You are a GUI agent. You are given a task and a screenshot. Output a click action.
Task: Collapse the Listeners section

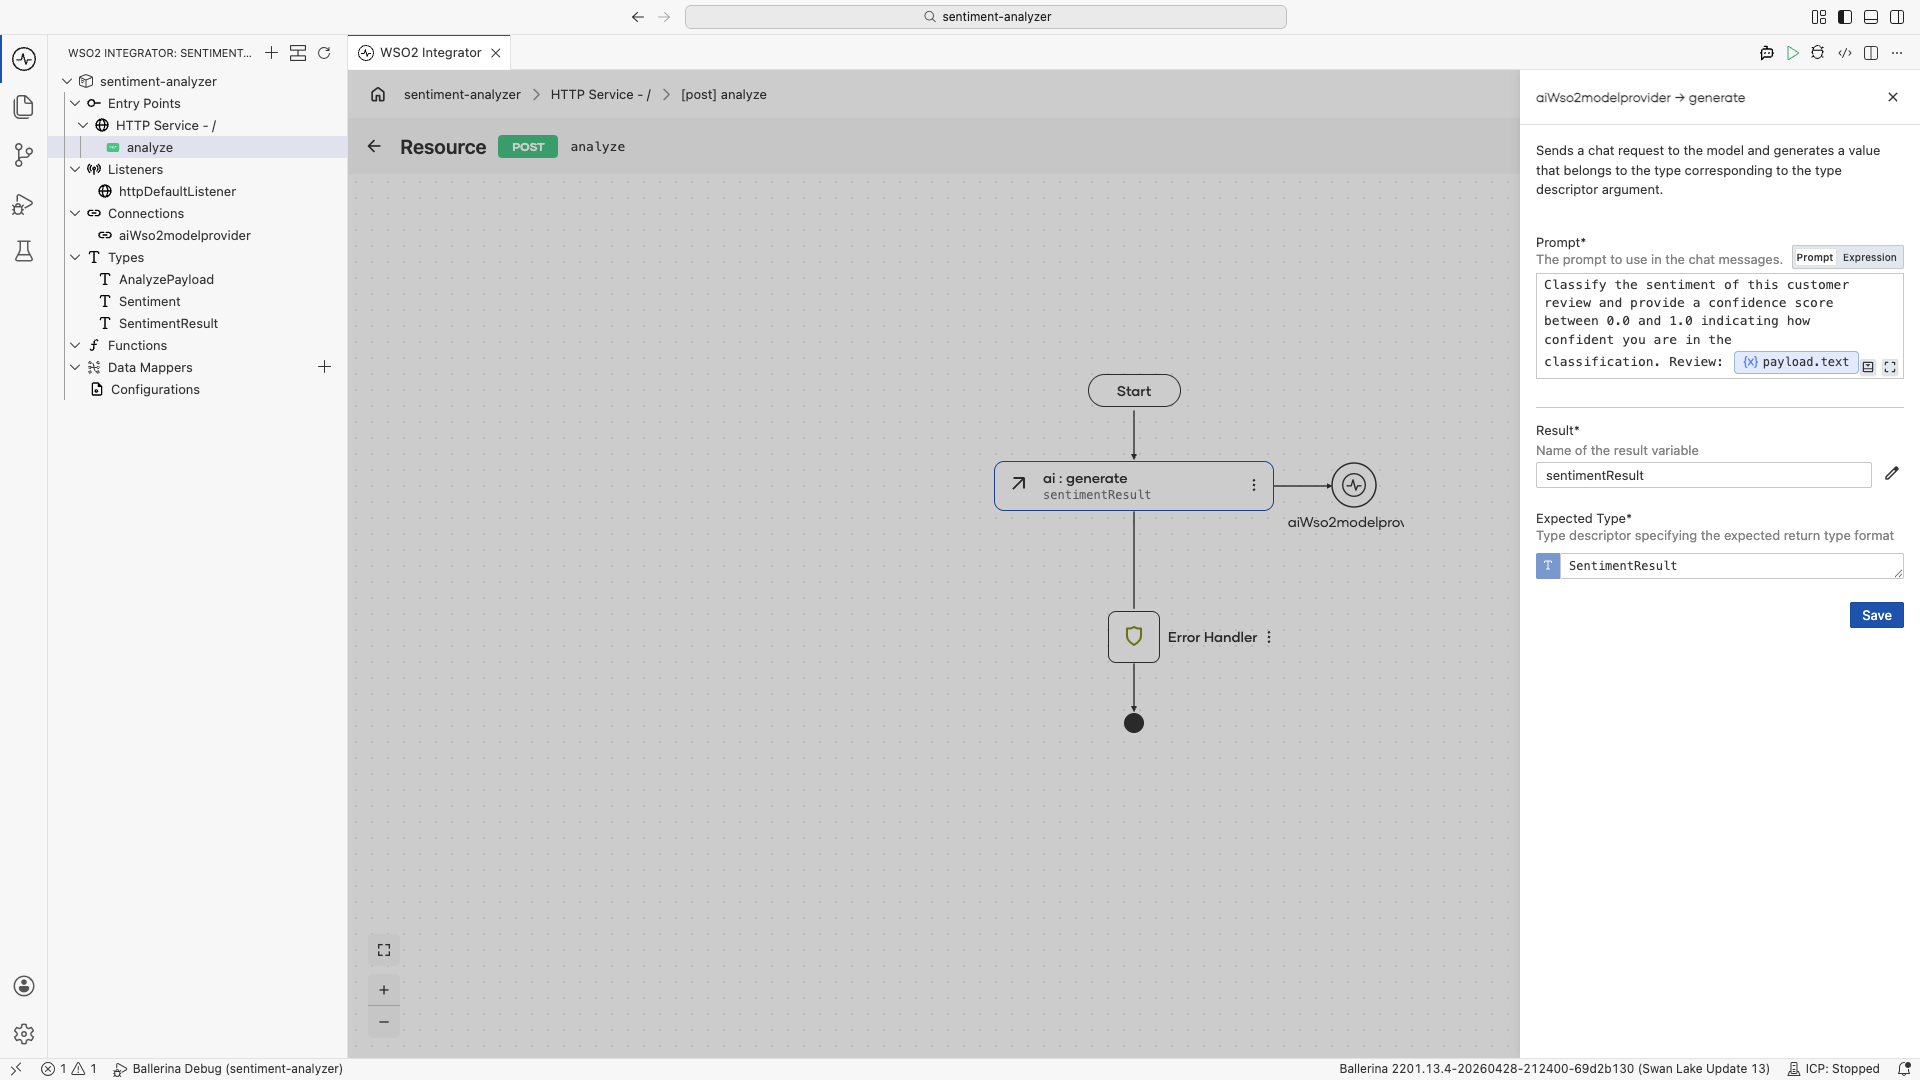point(75,169)
